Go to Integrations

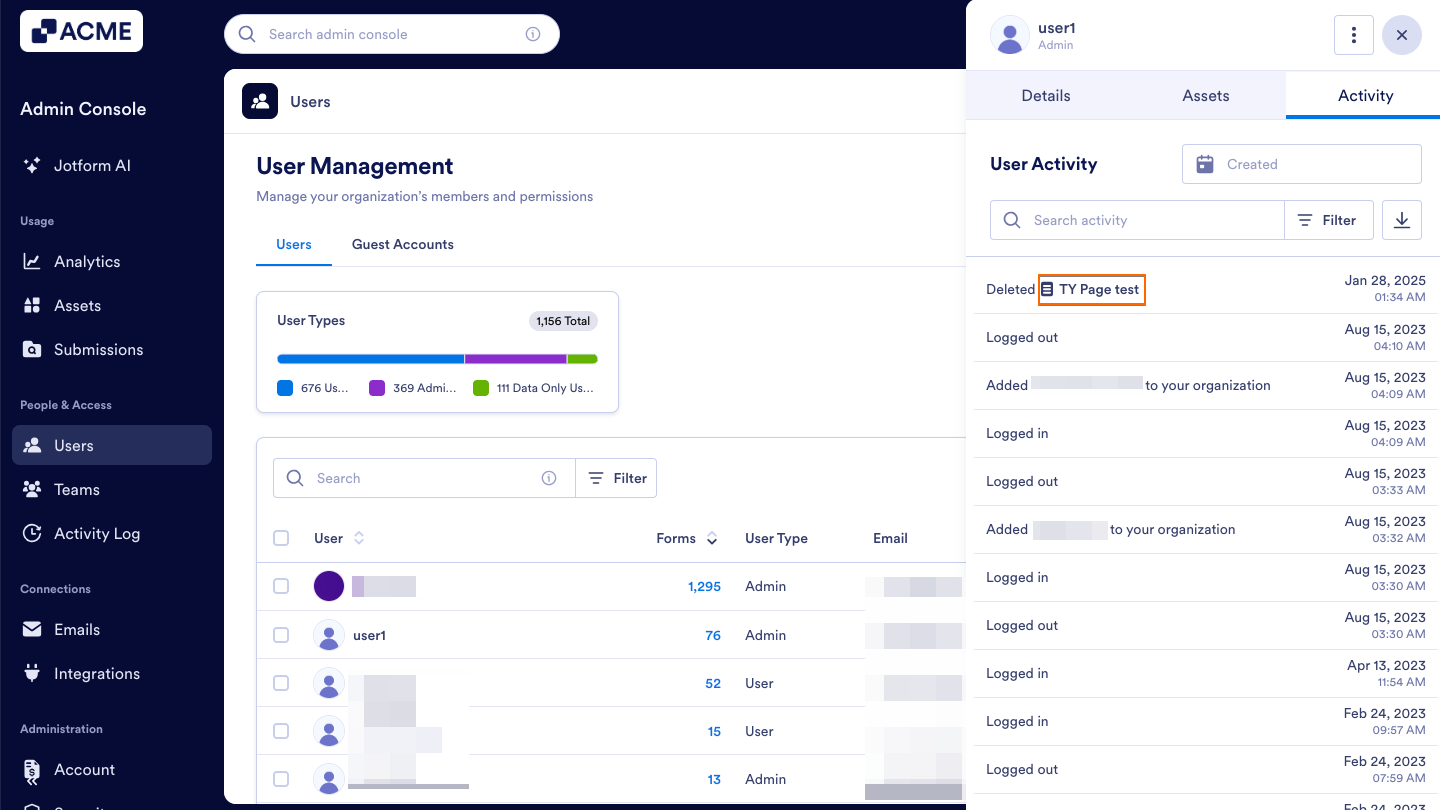pyautogui.click(x=95, y=673)
